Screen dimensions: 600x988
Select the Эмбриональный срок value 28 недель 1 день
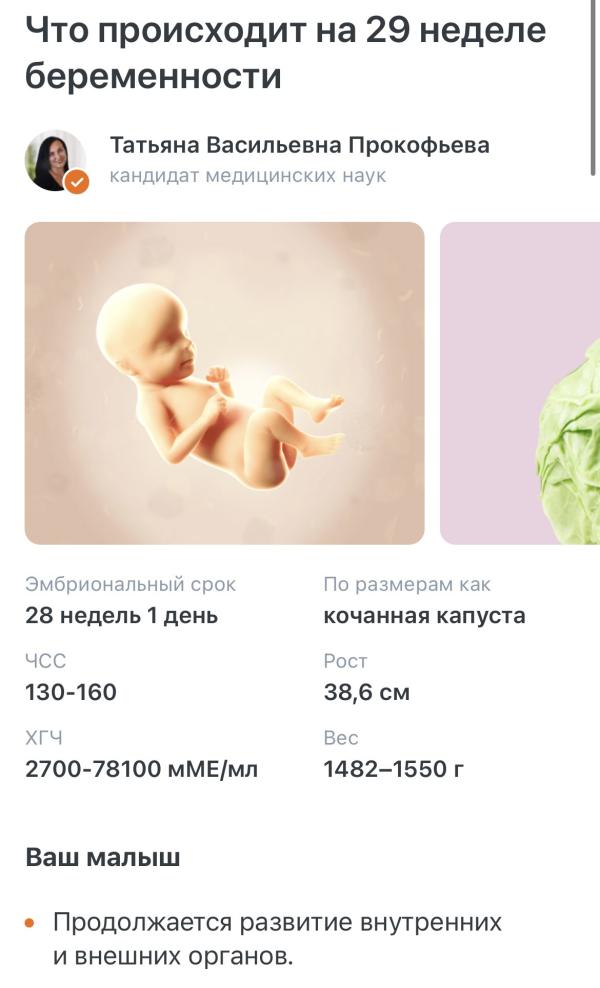(x=122, y=616)
